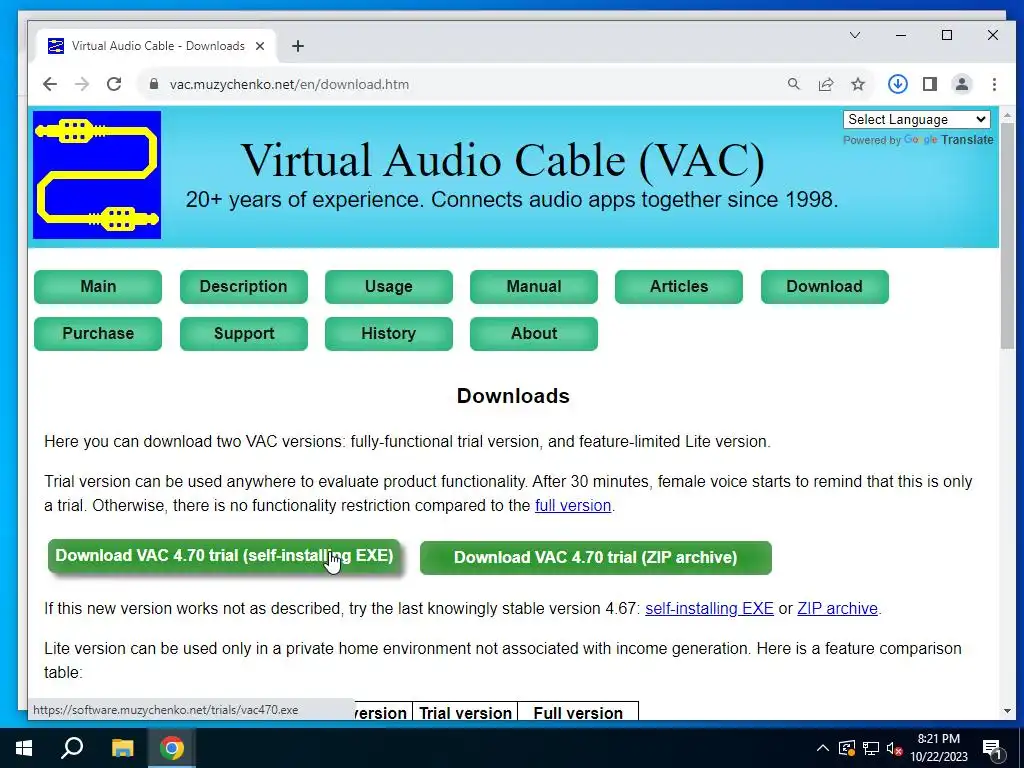Image resolution: width=1024 pixels, height=768 pixels.
Task: Click the scrollbar up arrow
Action: pos(1007,116)
